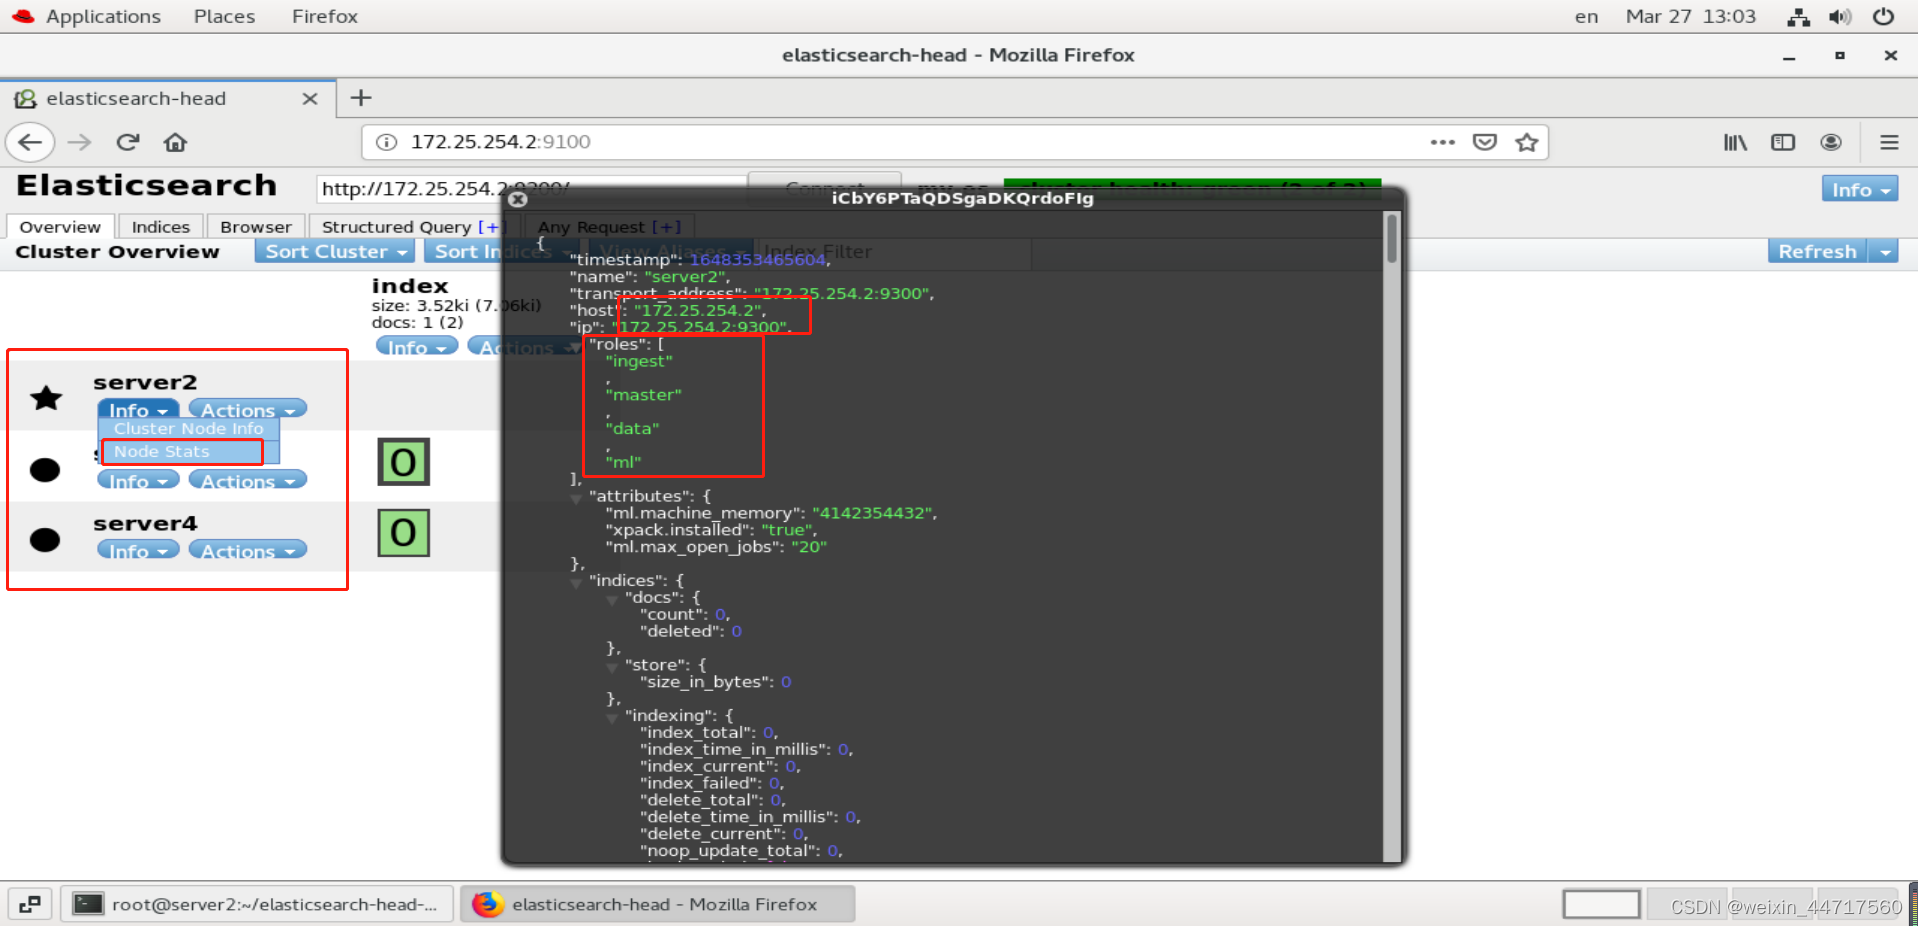Open the Sort Cluster dropdown
This screenshot has height=926, width=1918.
(334, 252)
